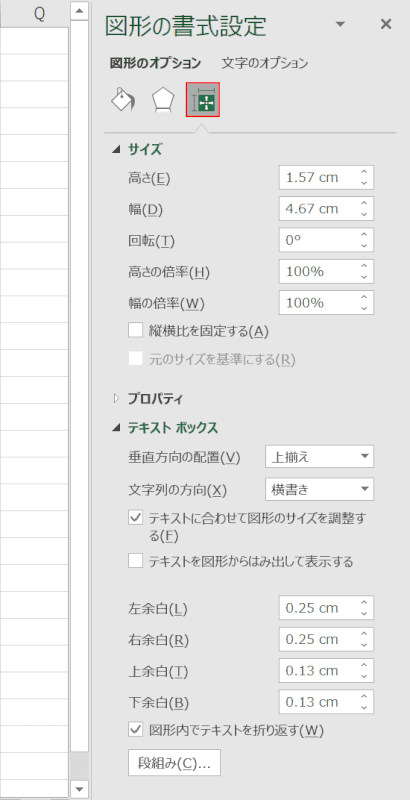Expand the プロパティ section
Screen dimensions: 410x800
click(x=116, y=398)
